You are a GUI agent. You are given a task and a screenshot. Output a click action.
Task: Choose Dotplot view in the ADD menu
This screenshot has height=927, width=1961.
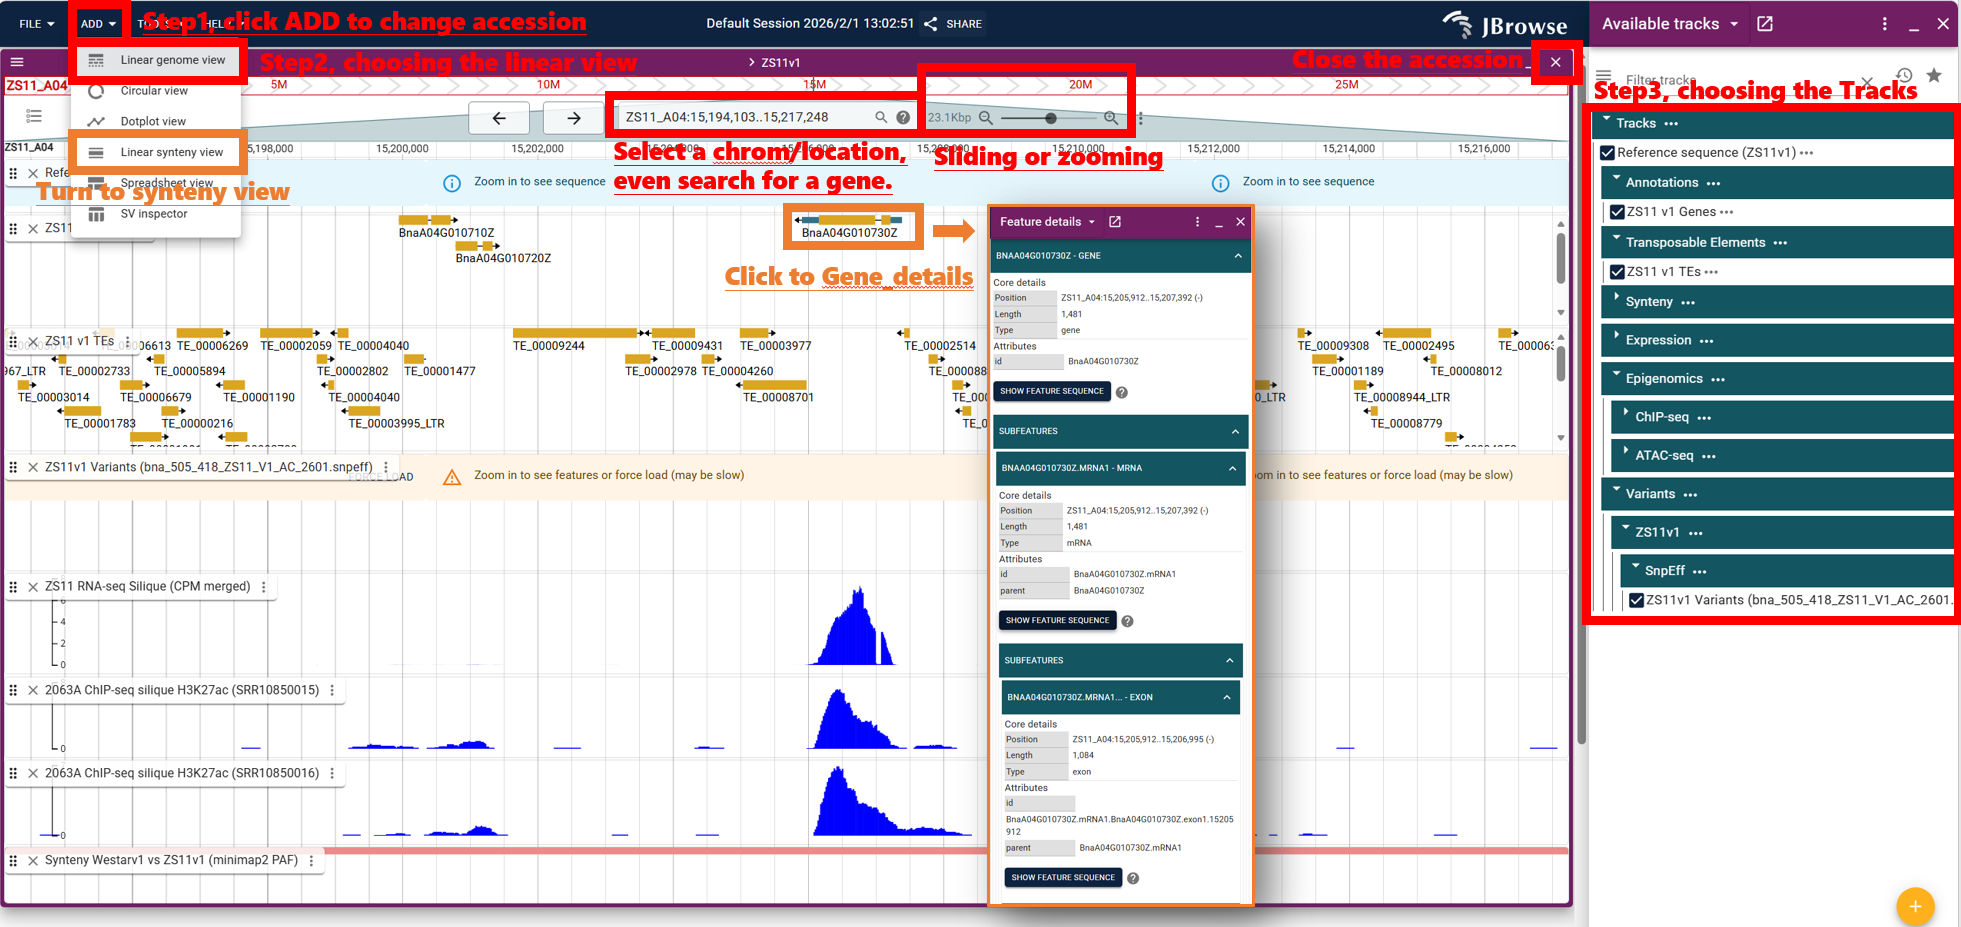point(153,122)
